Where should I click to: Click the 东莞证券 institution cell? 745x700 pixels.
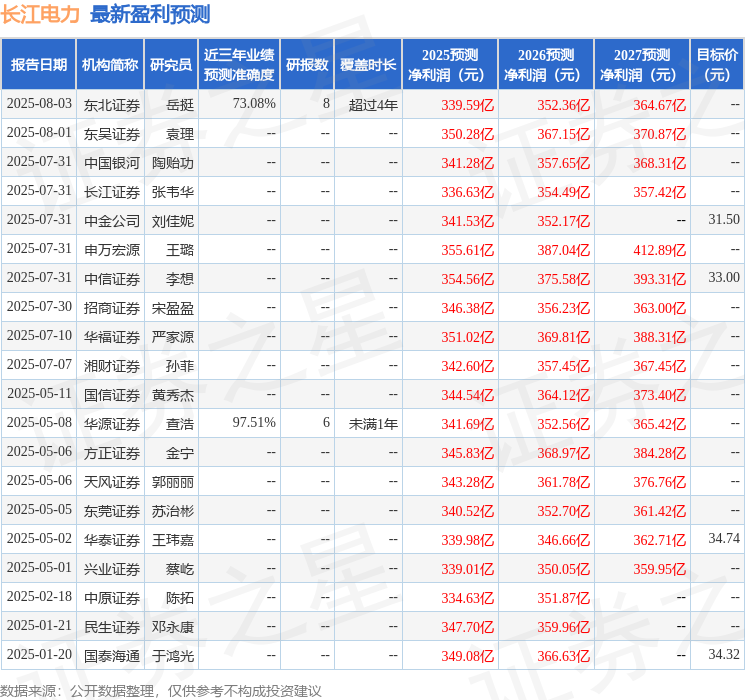point(112,511)
